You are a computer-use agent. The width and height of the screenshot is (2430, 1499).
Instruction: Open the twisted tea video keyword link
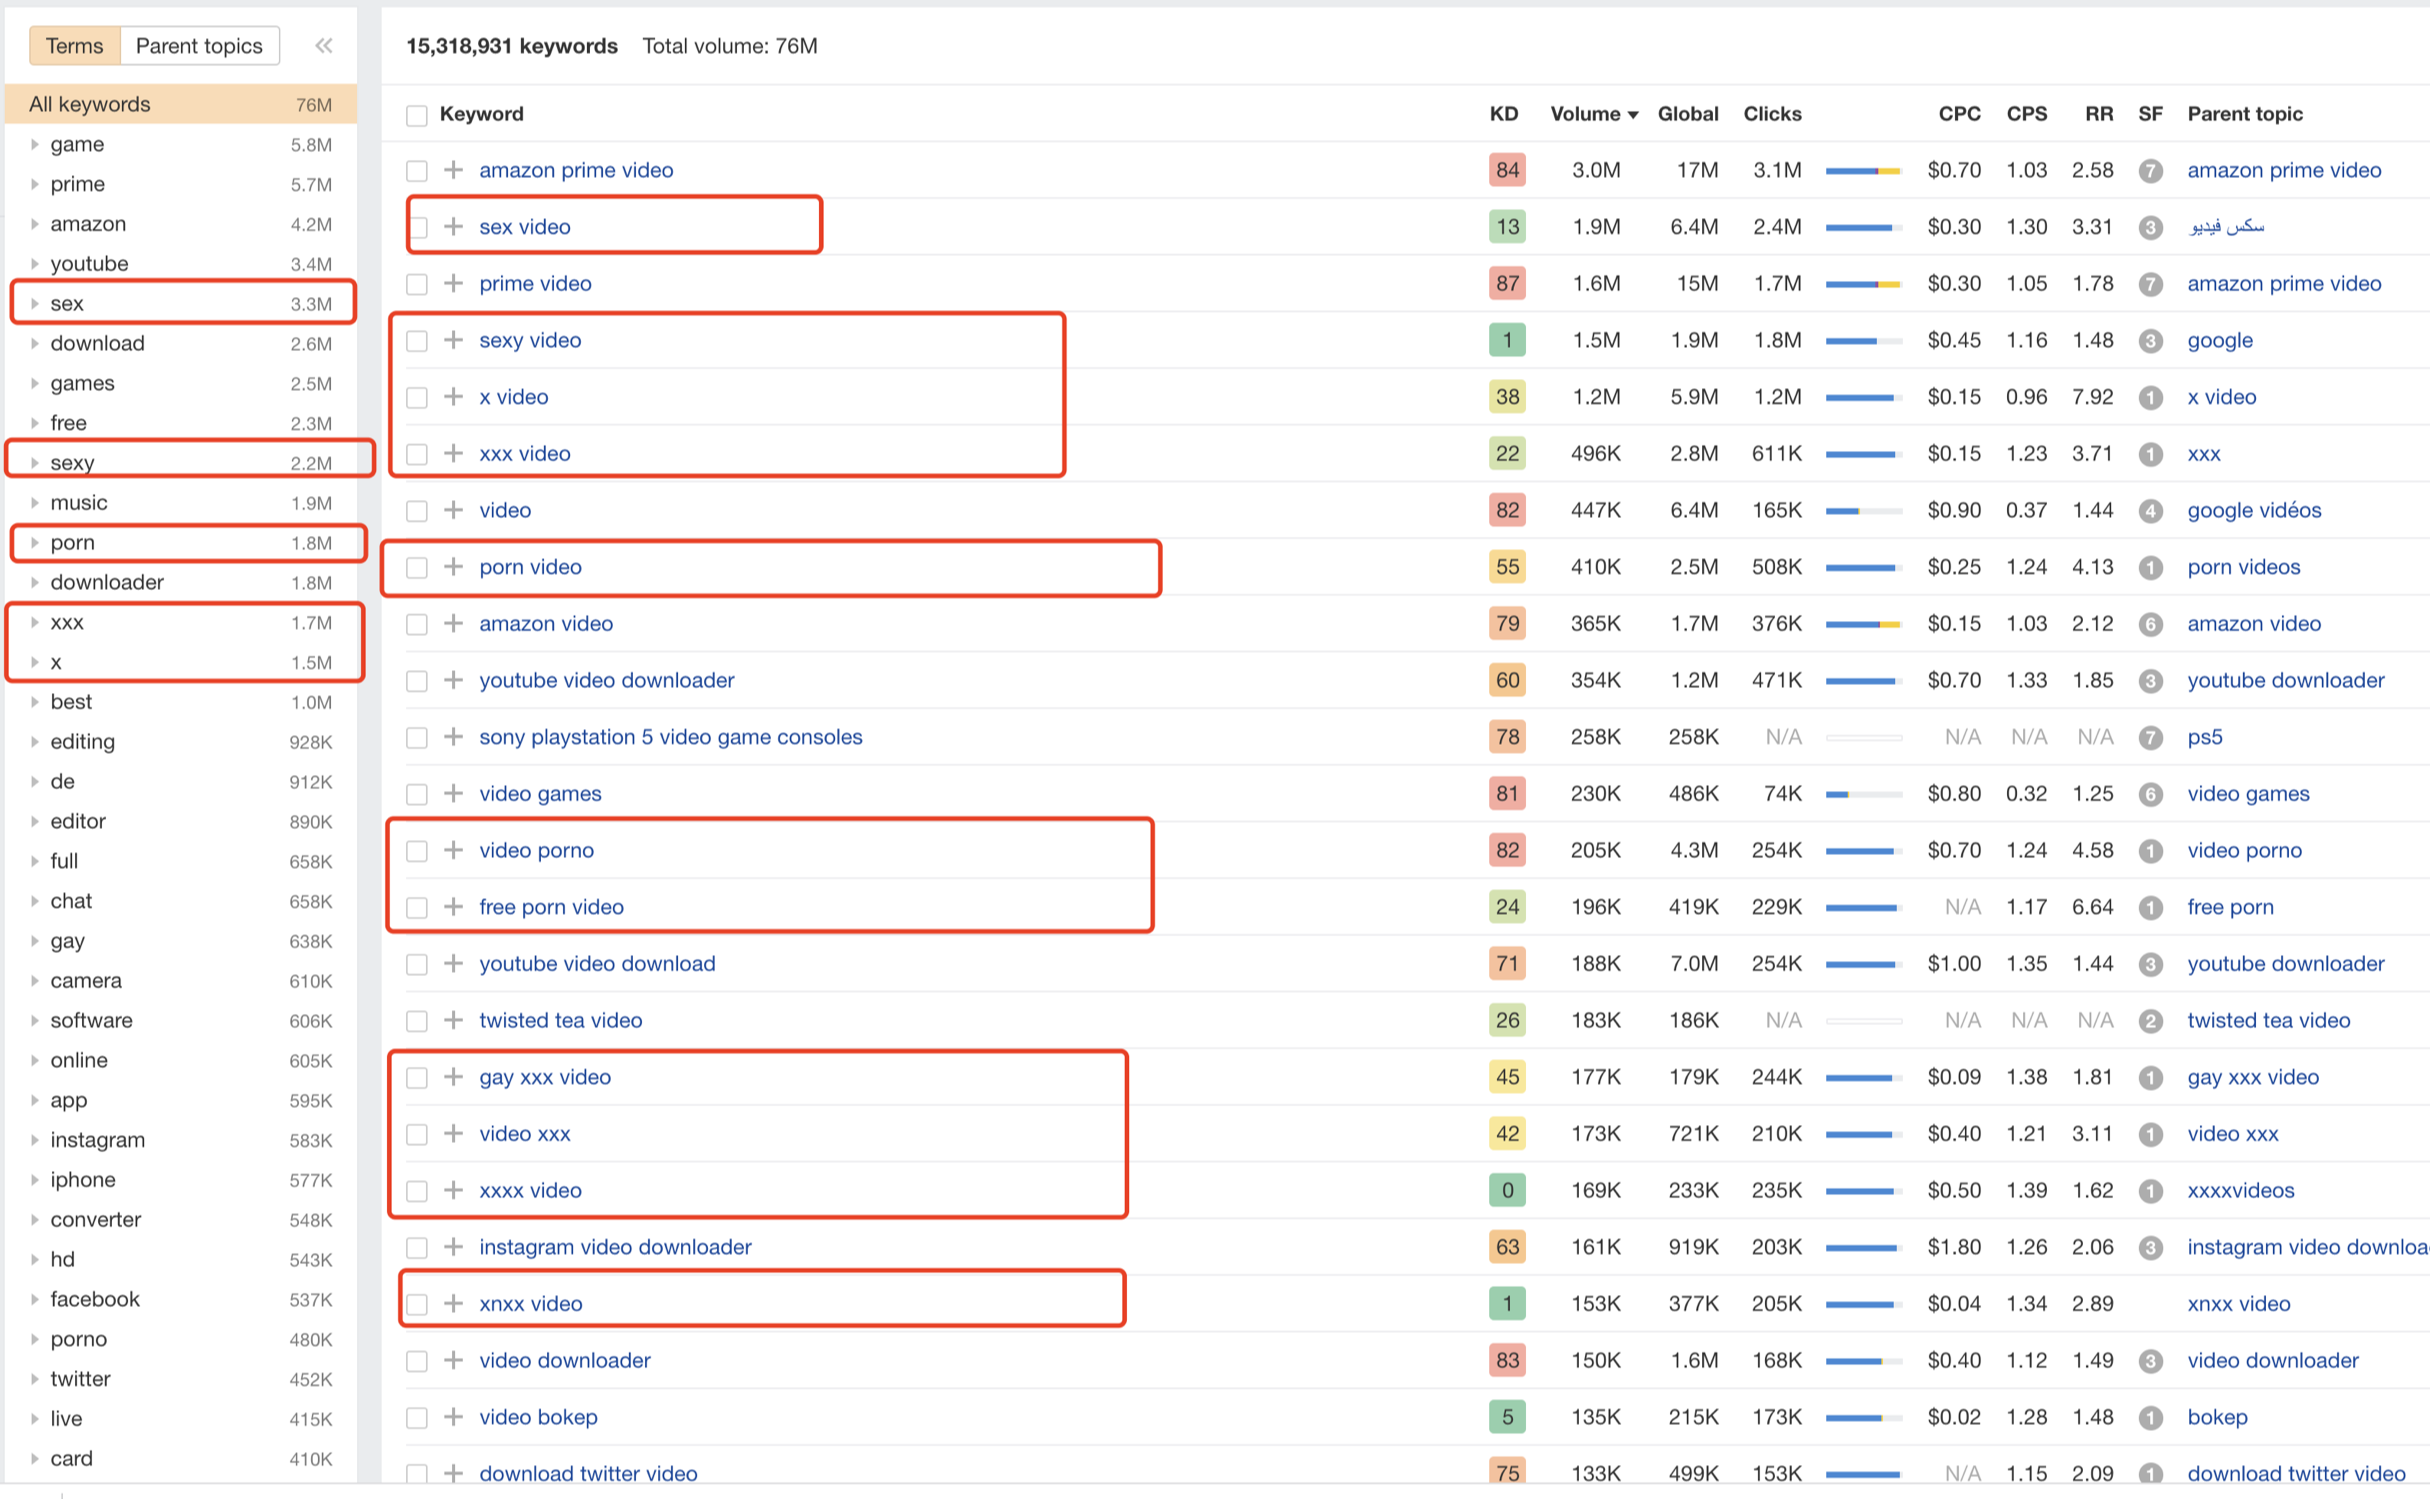tap(560, 1020)
